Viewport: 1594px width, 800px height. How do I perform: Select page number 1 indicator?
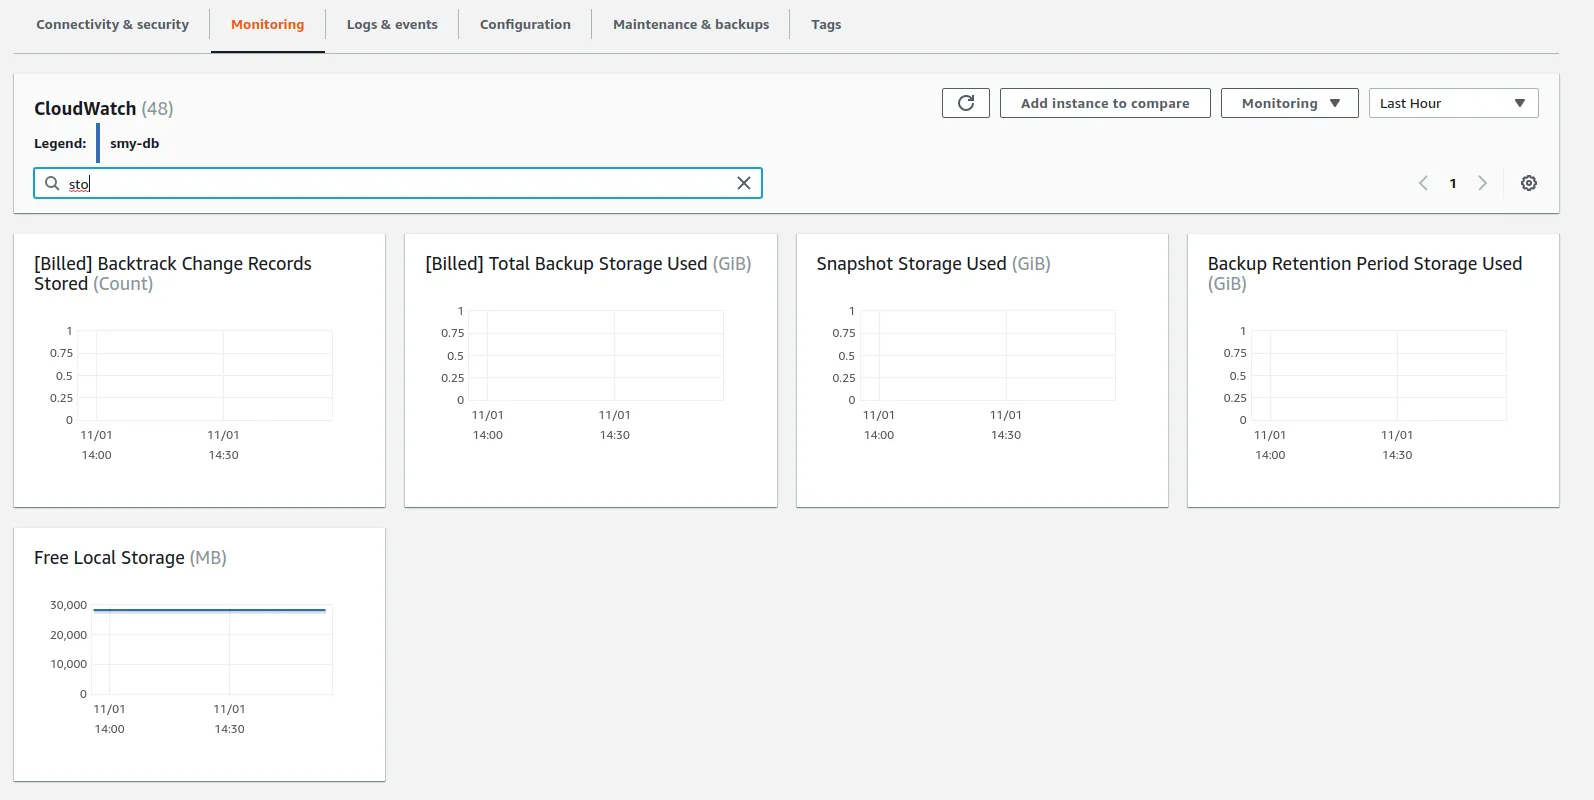pos(1452,183)
